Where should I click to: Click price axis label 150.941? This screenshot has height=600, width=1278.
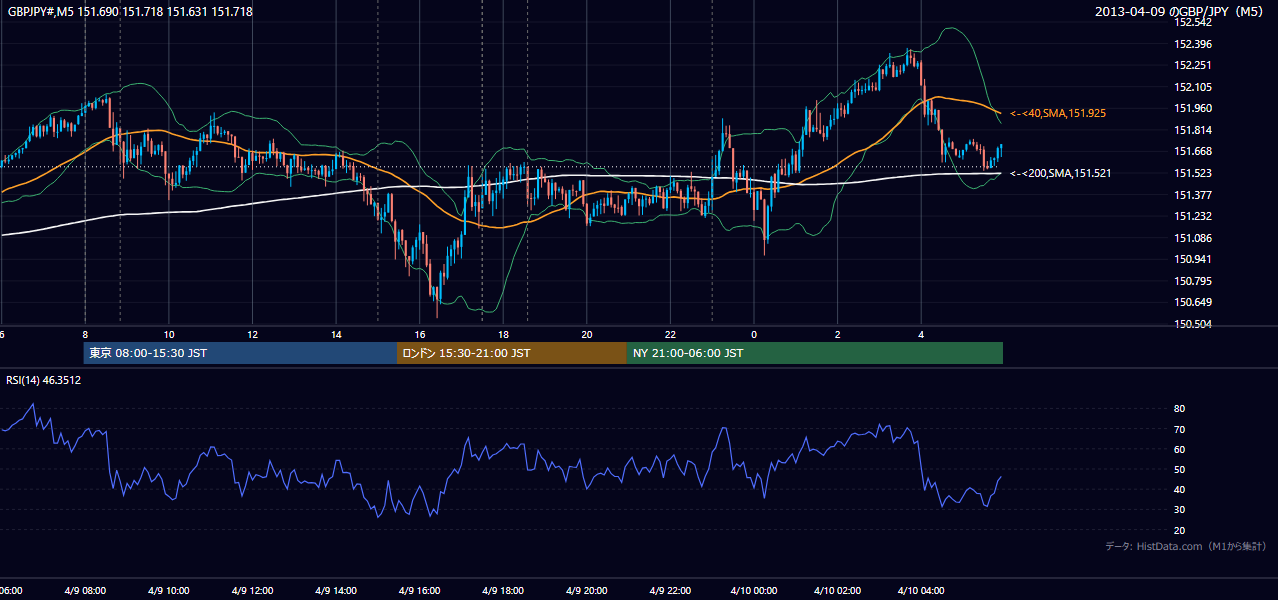click(1193, 259)
